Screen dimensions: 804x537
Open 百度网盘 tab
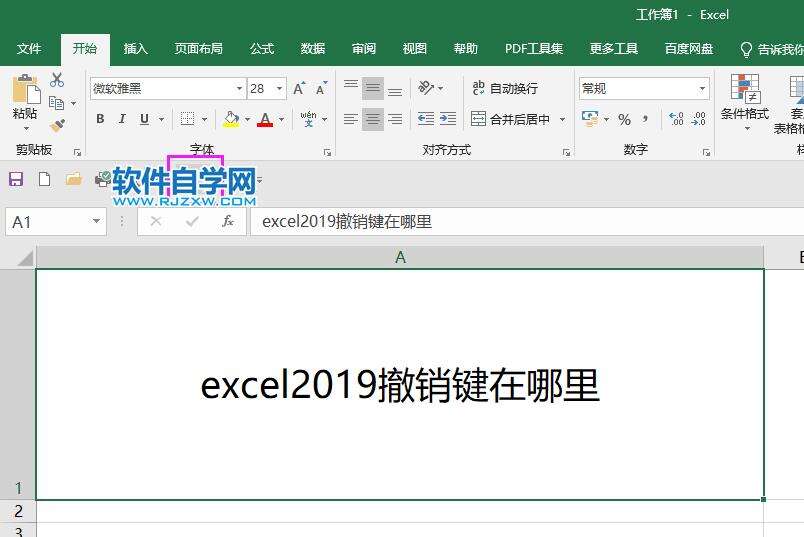[x=689, y=49]
